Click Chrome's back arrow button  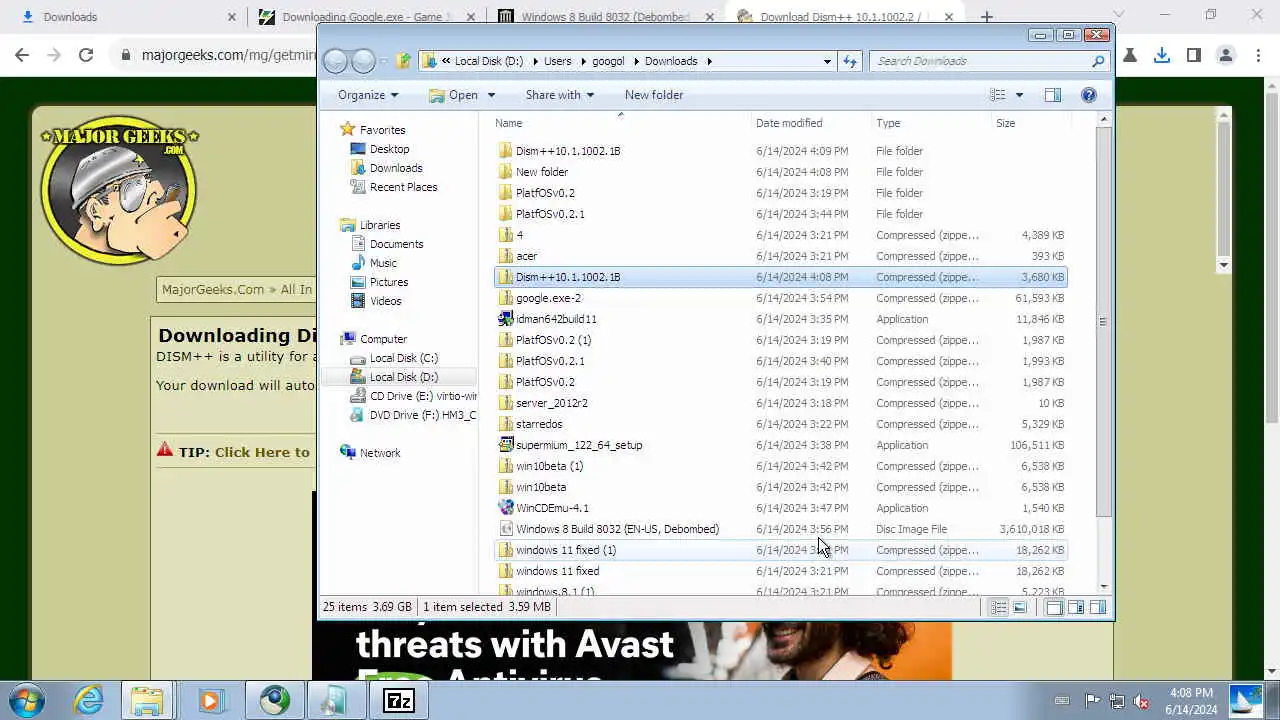tap(22, 55)
